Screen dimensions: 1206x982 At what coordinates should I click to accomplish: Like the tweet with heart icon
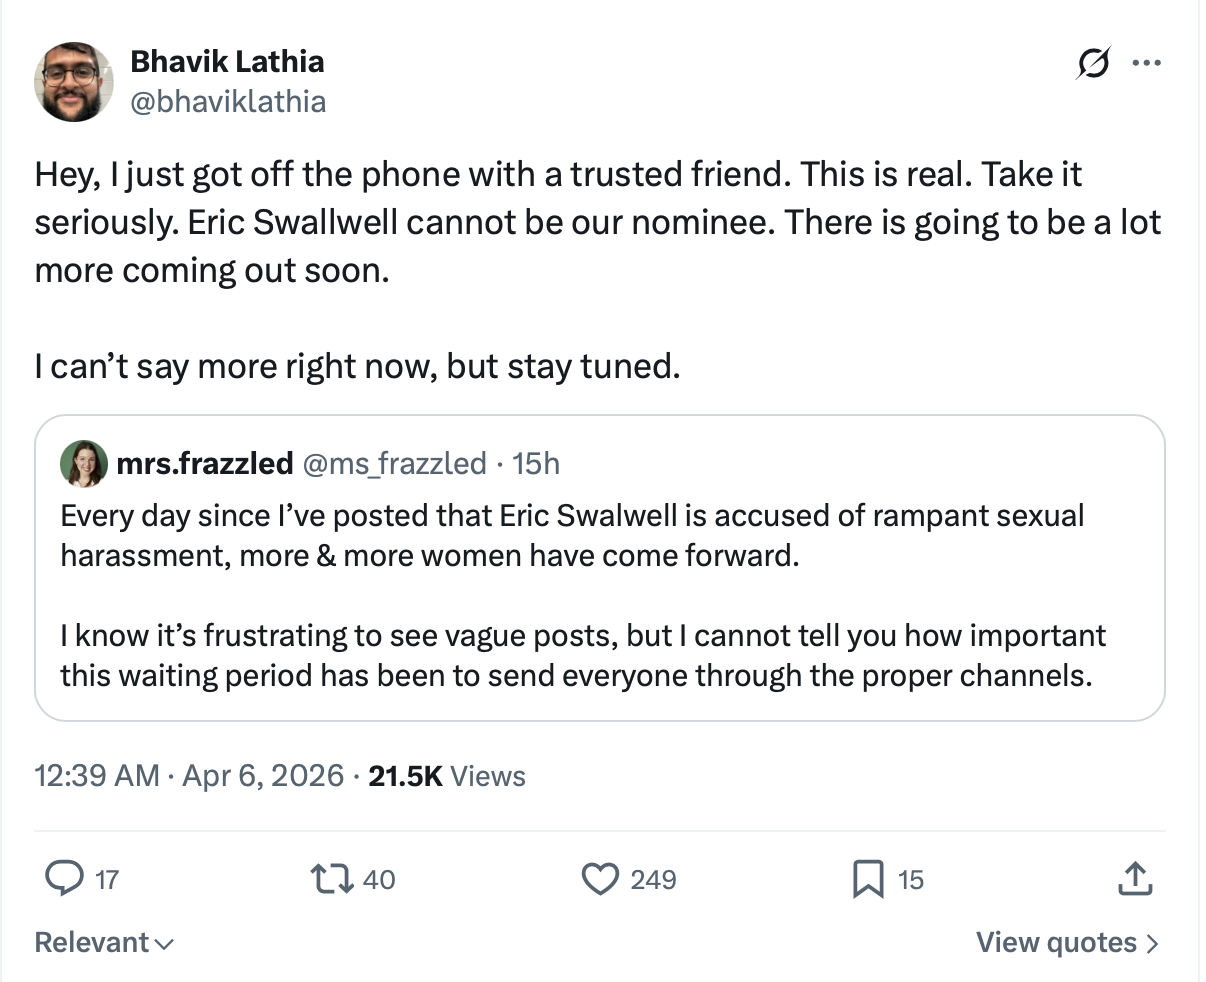coord(600,879)
